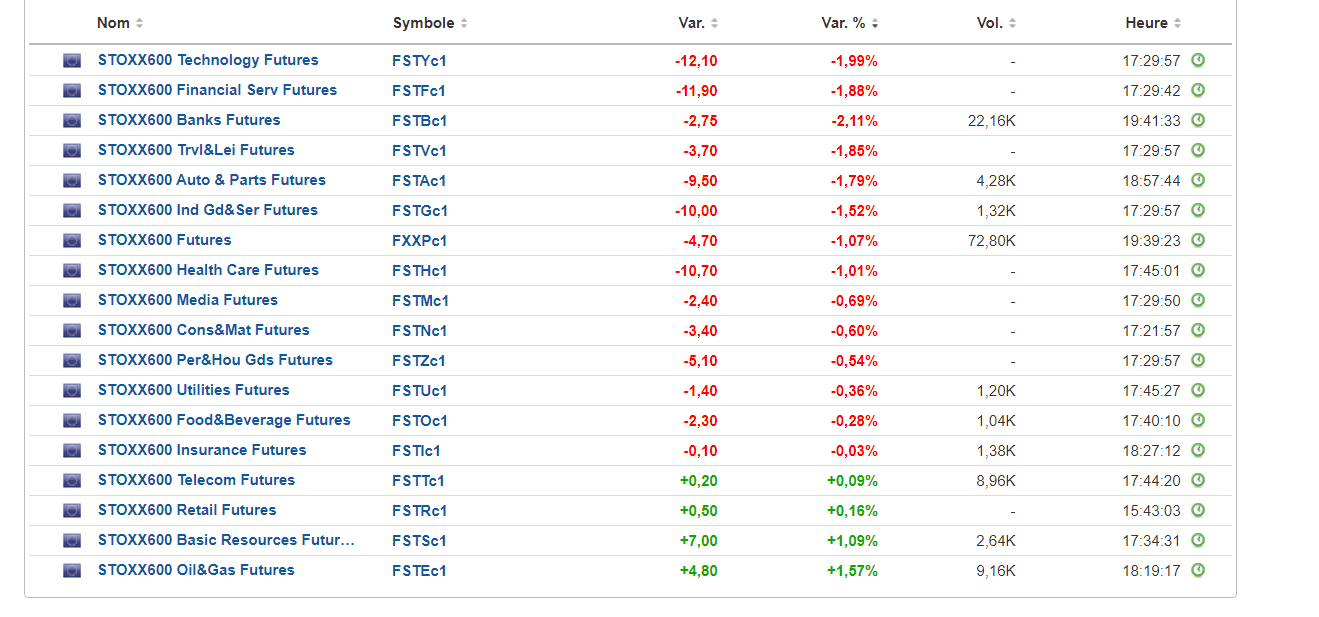Viewport: 1319px width, 617px height.
Task: Click the flag icon beside STOXX600 Futures
Action: (x=71, y=240)
